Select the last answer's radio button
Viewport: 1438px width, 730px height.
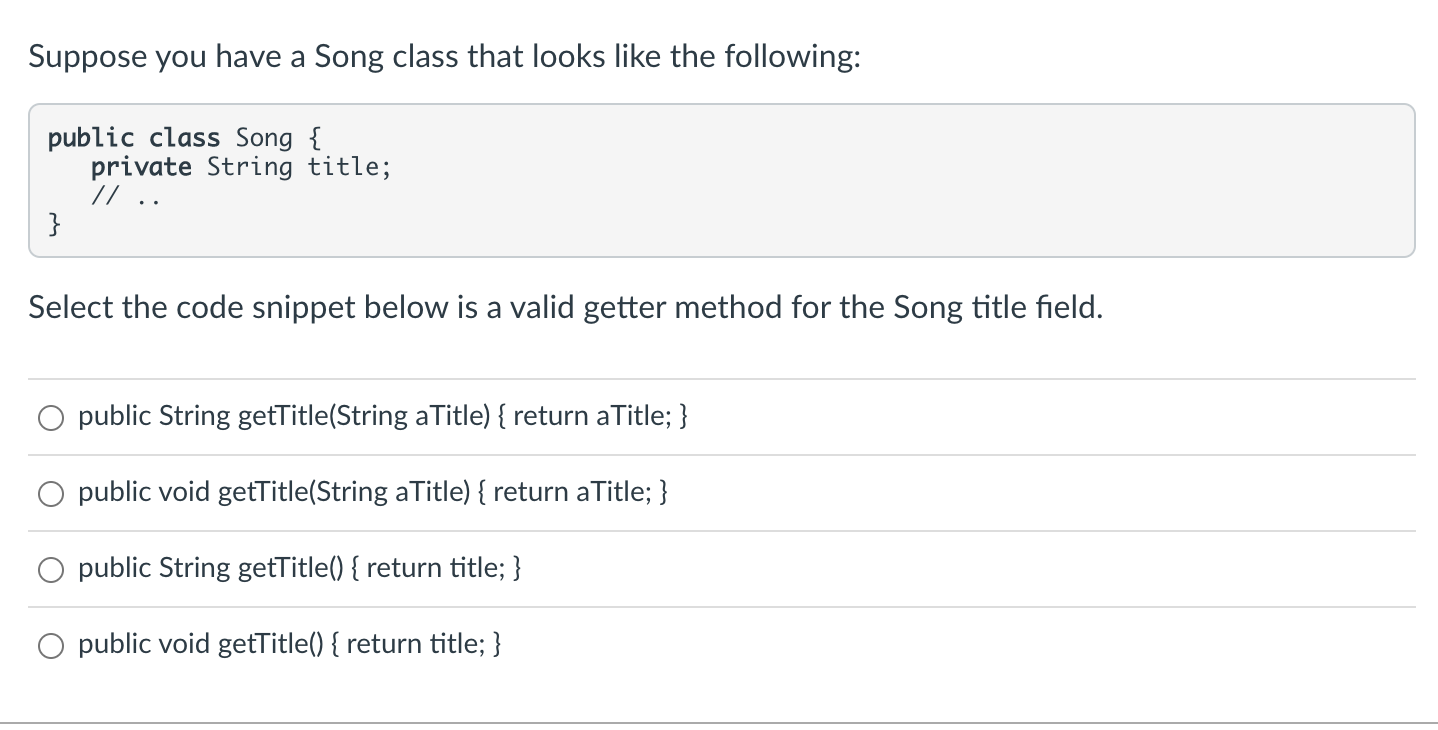tap(51, 645)
